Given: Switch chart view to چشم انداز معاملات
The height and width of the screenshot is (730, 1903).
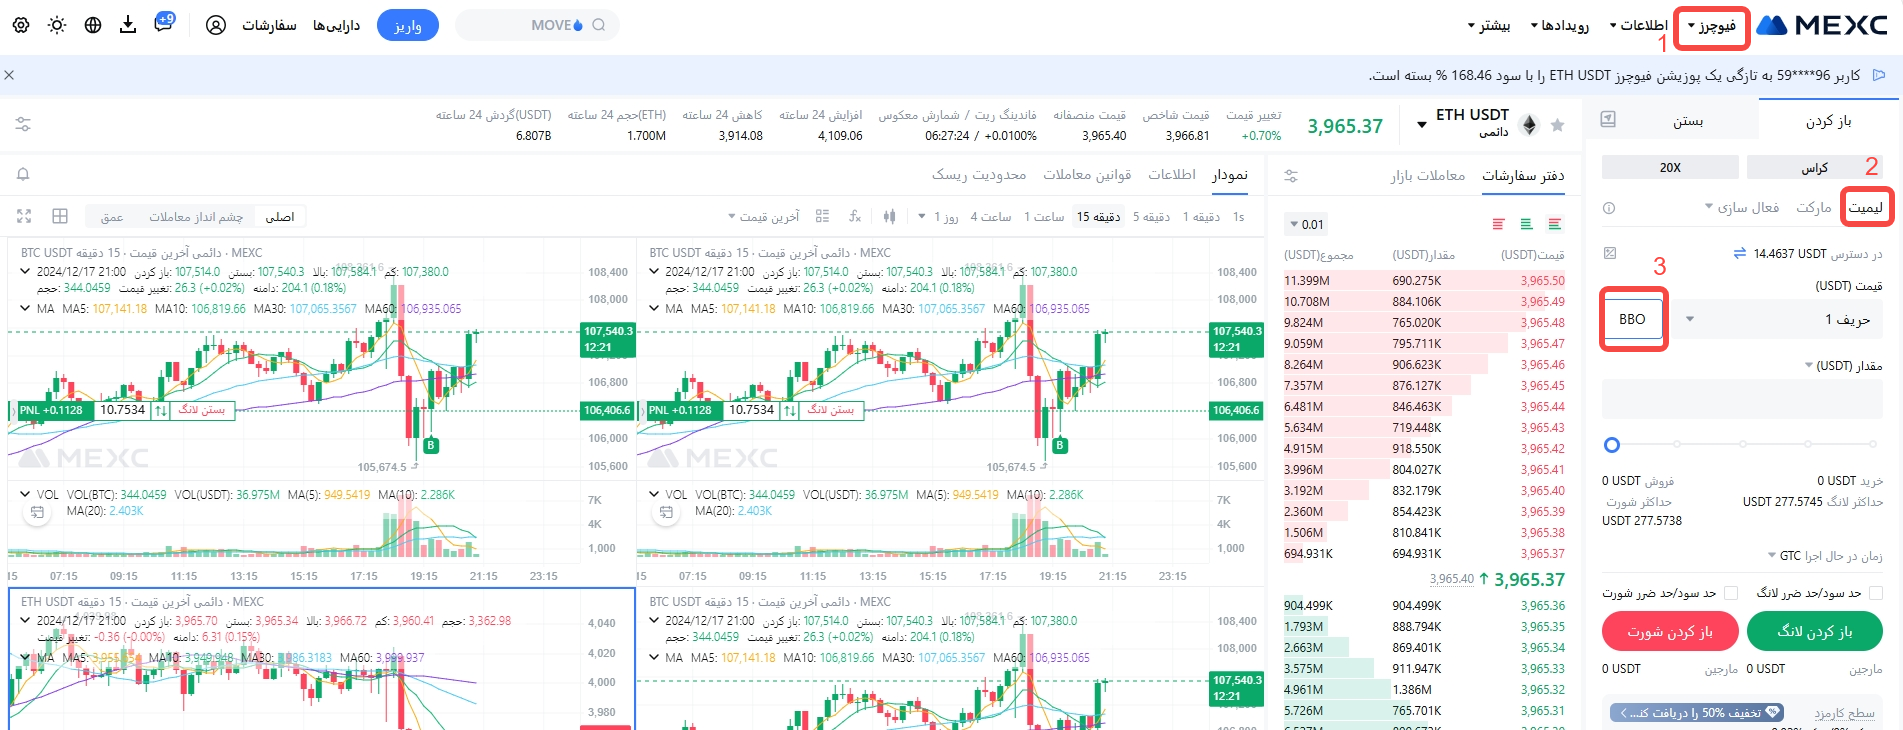Looking at the screenshot, I should [x=196, y=217].
